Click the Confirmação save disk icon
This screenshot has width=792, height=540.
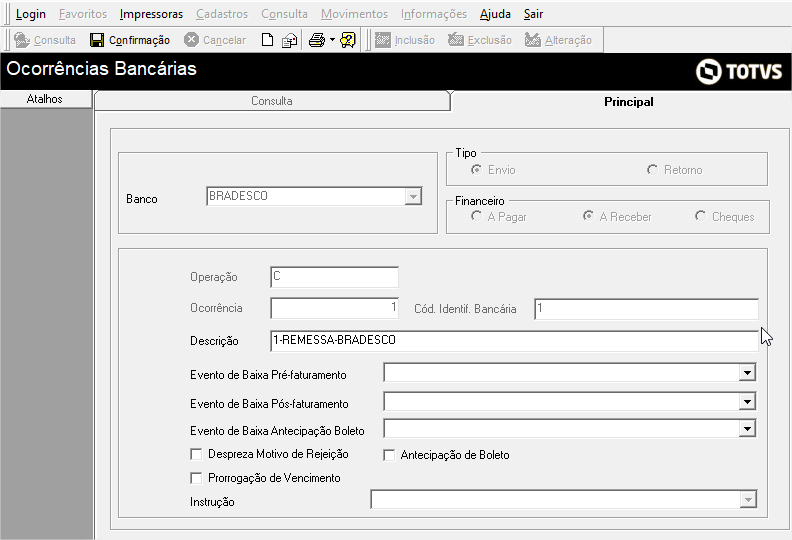[x=96, y=40]
